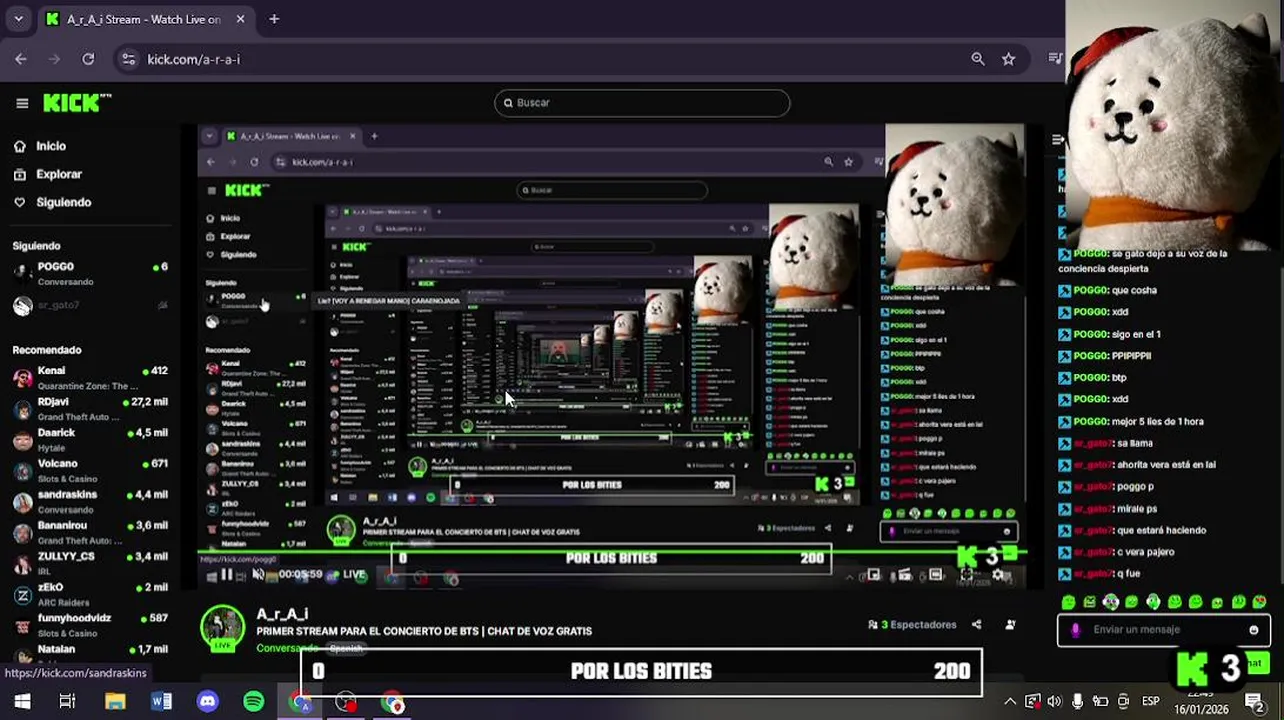Open recommended channel ZULLYY_CS

pyautogui.click(x=90, y=563)
